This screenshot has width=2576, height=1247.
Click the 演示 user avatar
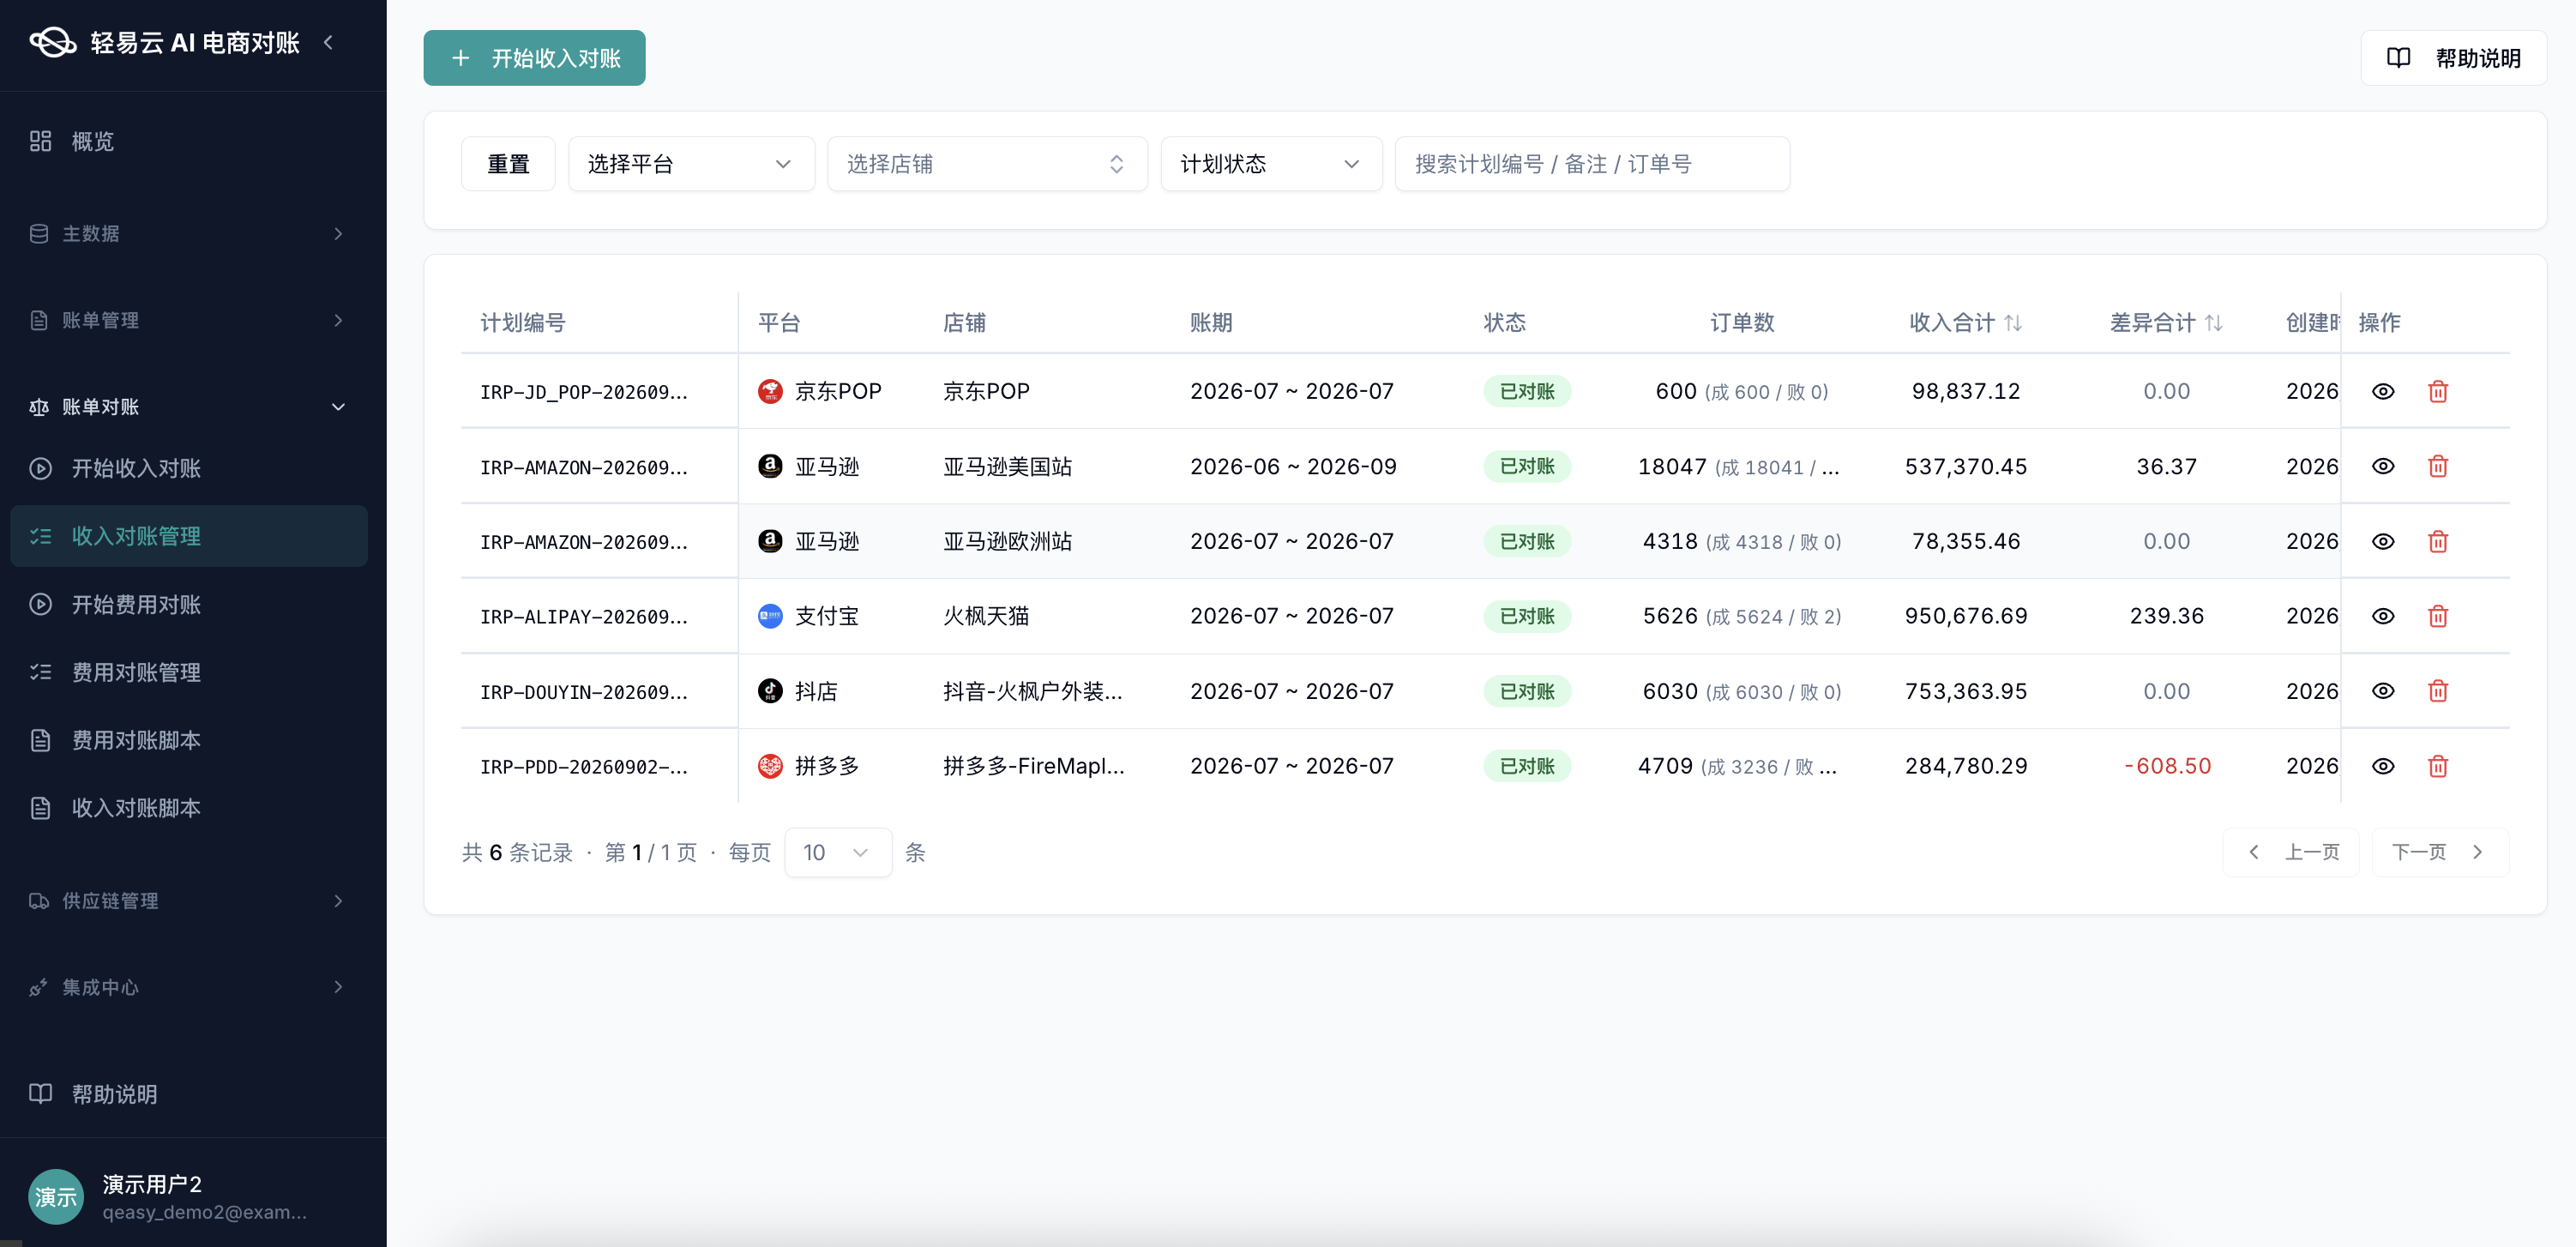click(x=56, y=1196)
